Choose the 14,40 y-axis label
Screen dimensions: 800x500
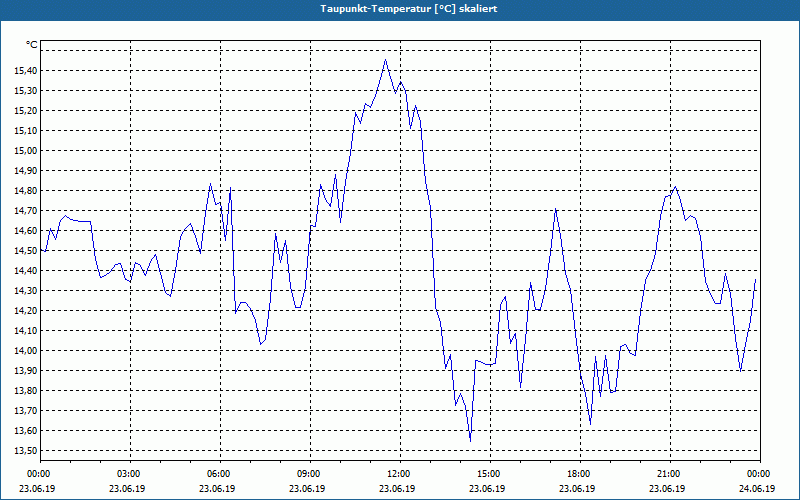click(x=25, y=270)
